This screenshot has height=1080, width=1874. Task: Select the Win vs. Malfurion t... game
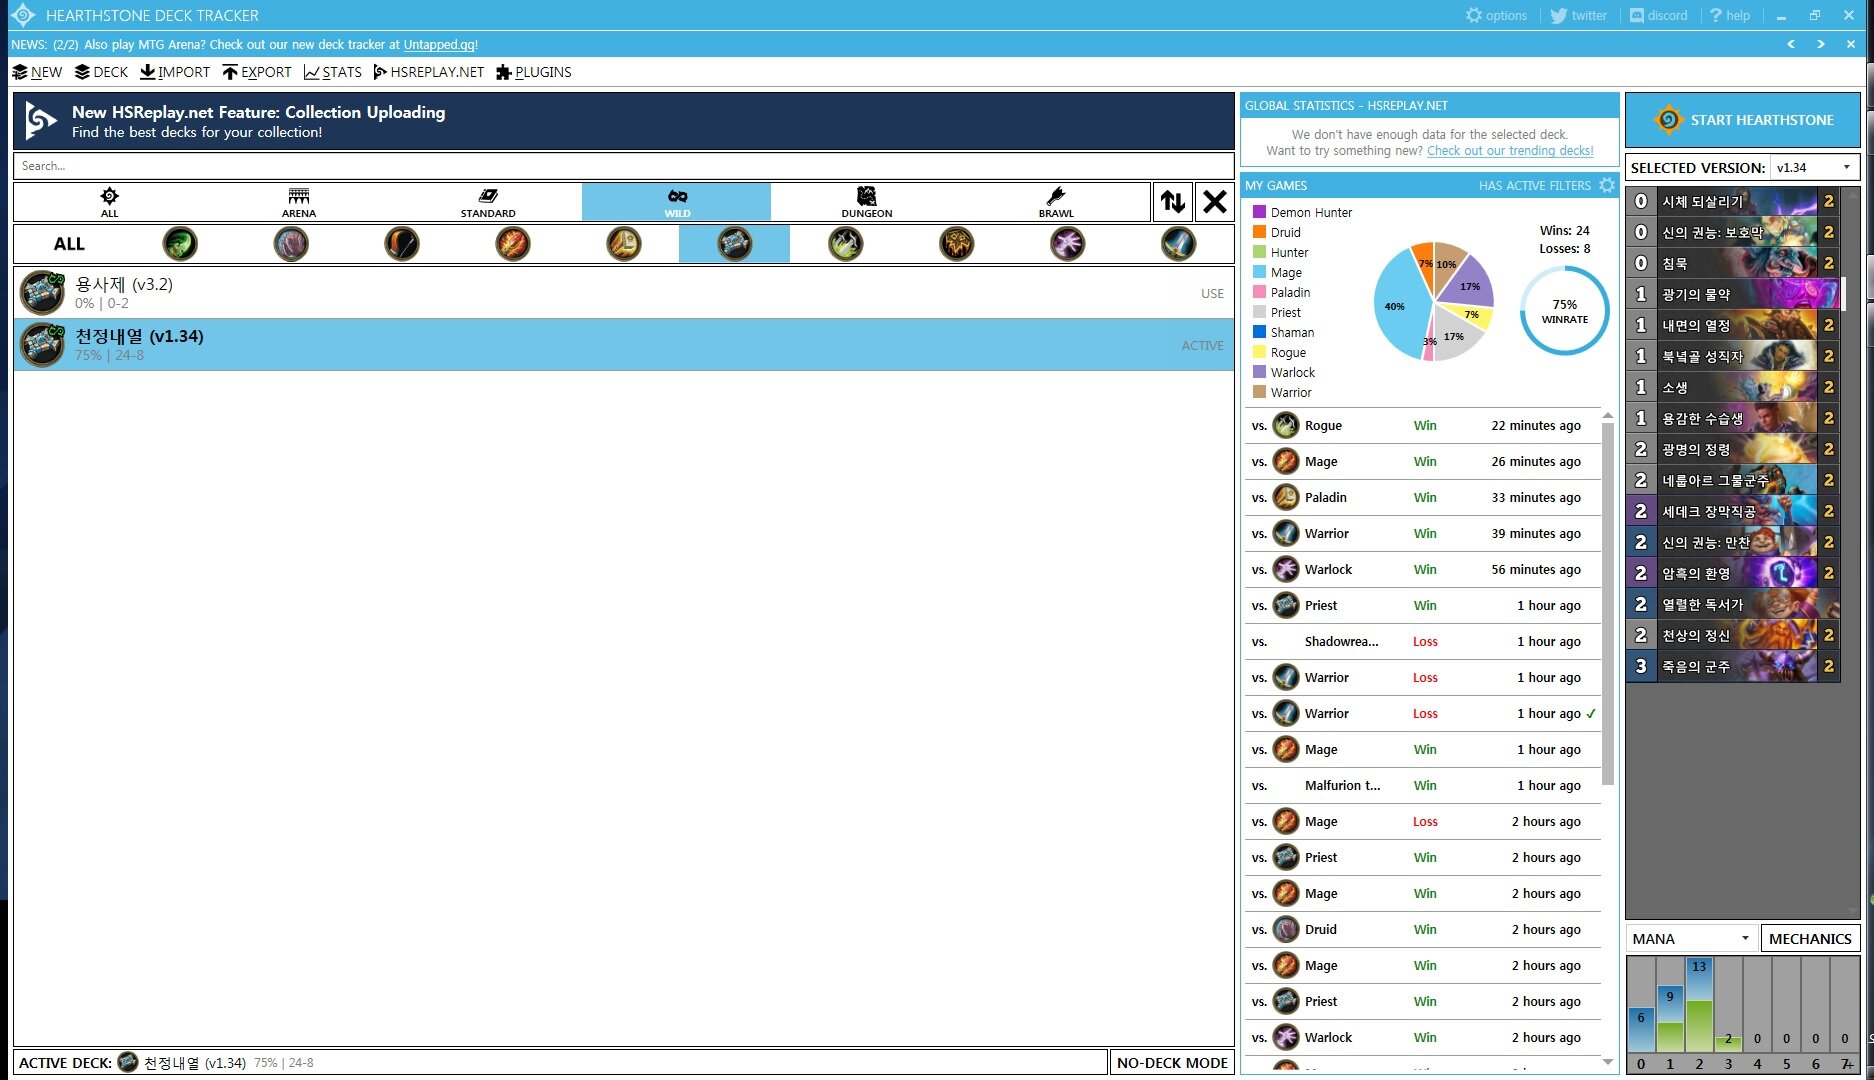click(1422, 786)
